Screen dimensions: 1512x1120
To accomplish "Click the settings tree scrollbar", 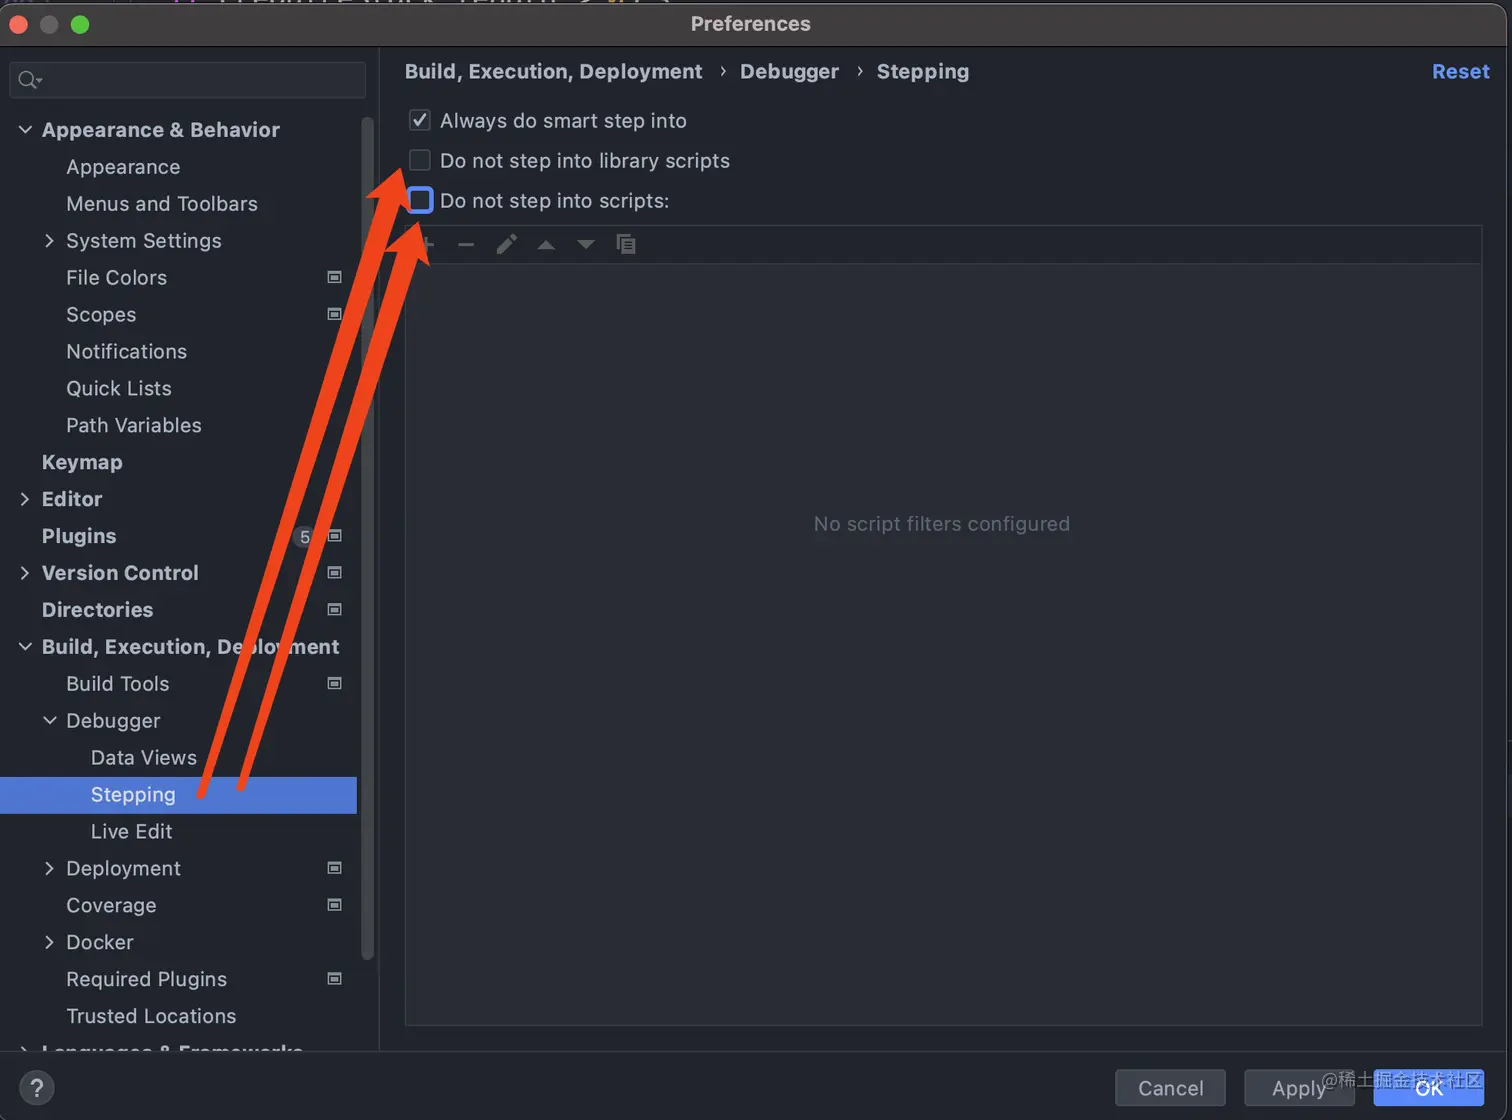I will [x=367, y=540].
